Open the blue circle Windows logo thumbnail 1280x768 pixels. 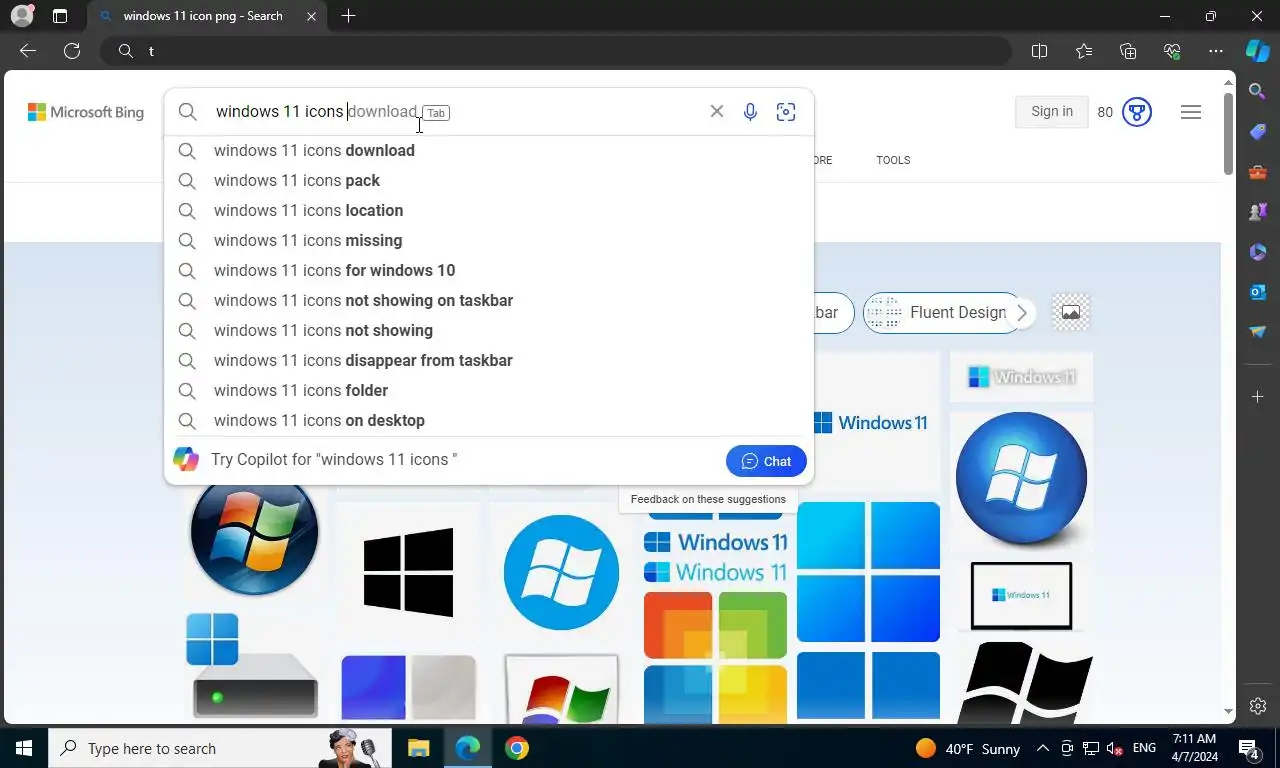(x=561, y=572)
